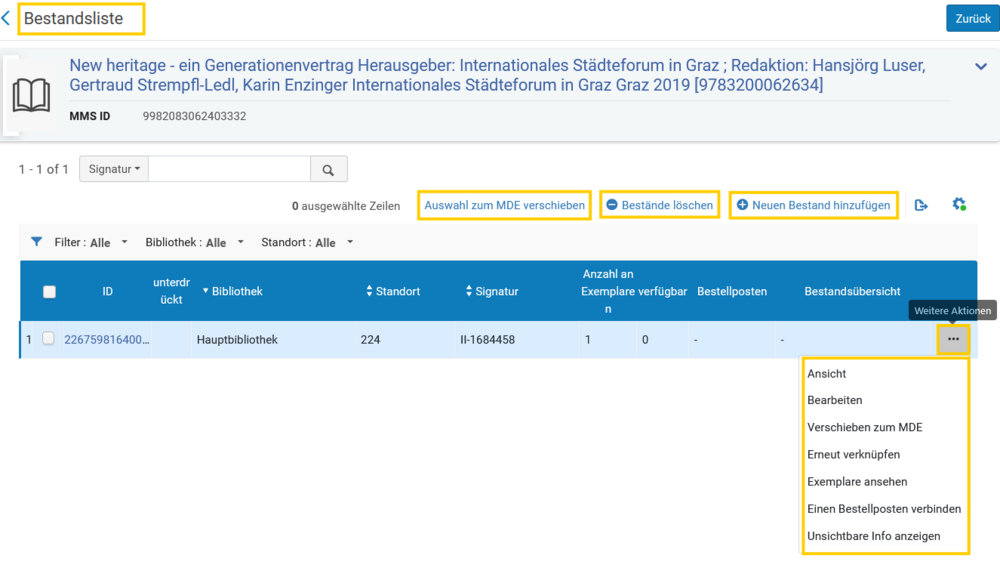Sort by the Signatur column arrows

(x=469, y=291)
